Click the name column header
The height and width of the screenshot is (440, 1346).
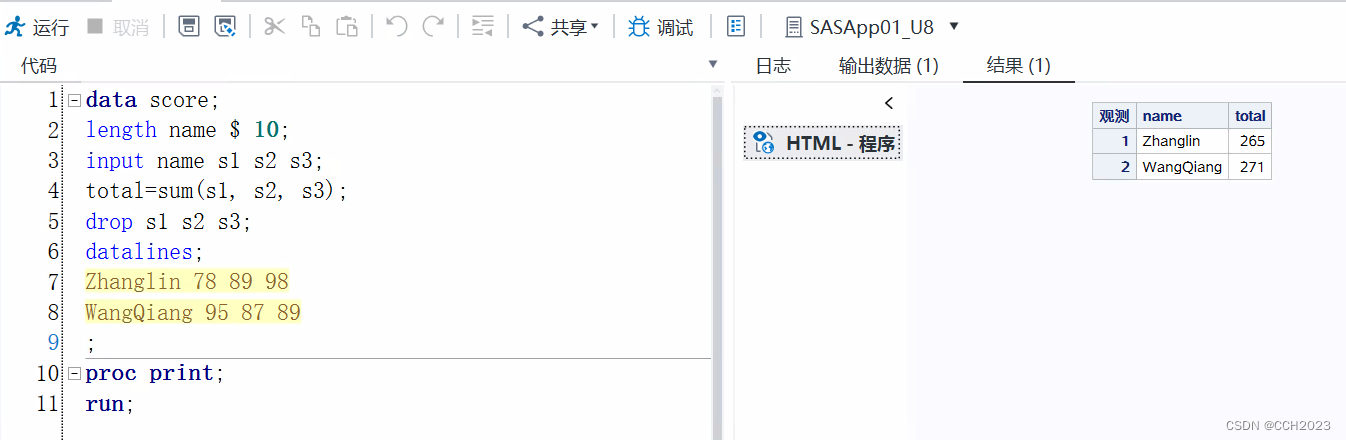point(1182,116)
